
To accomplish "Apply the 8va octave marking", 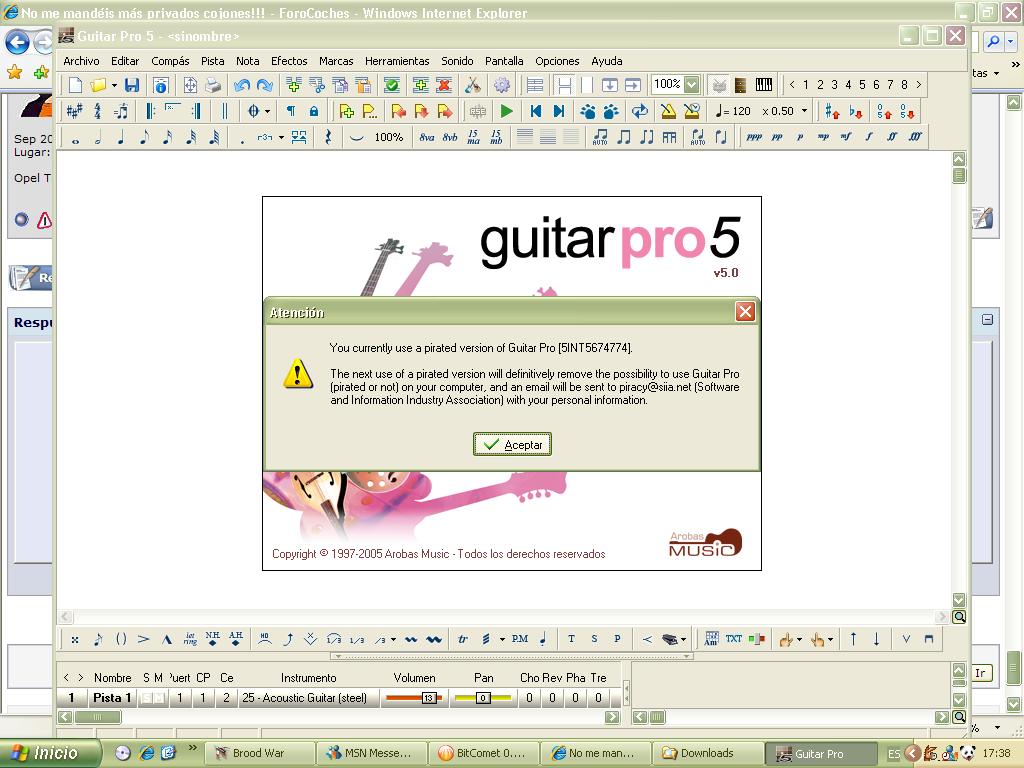I will 426,138.
